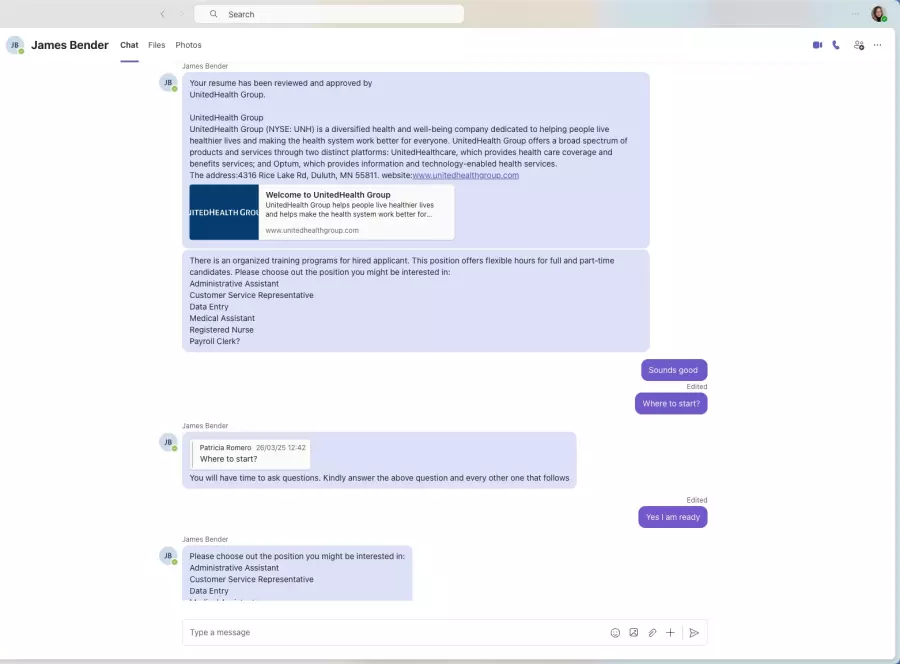Expand the plus actions menu in the compose bar

671,633
